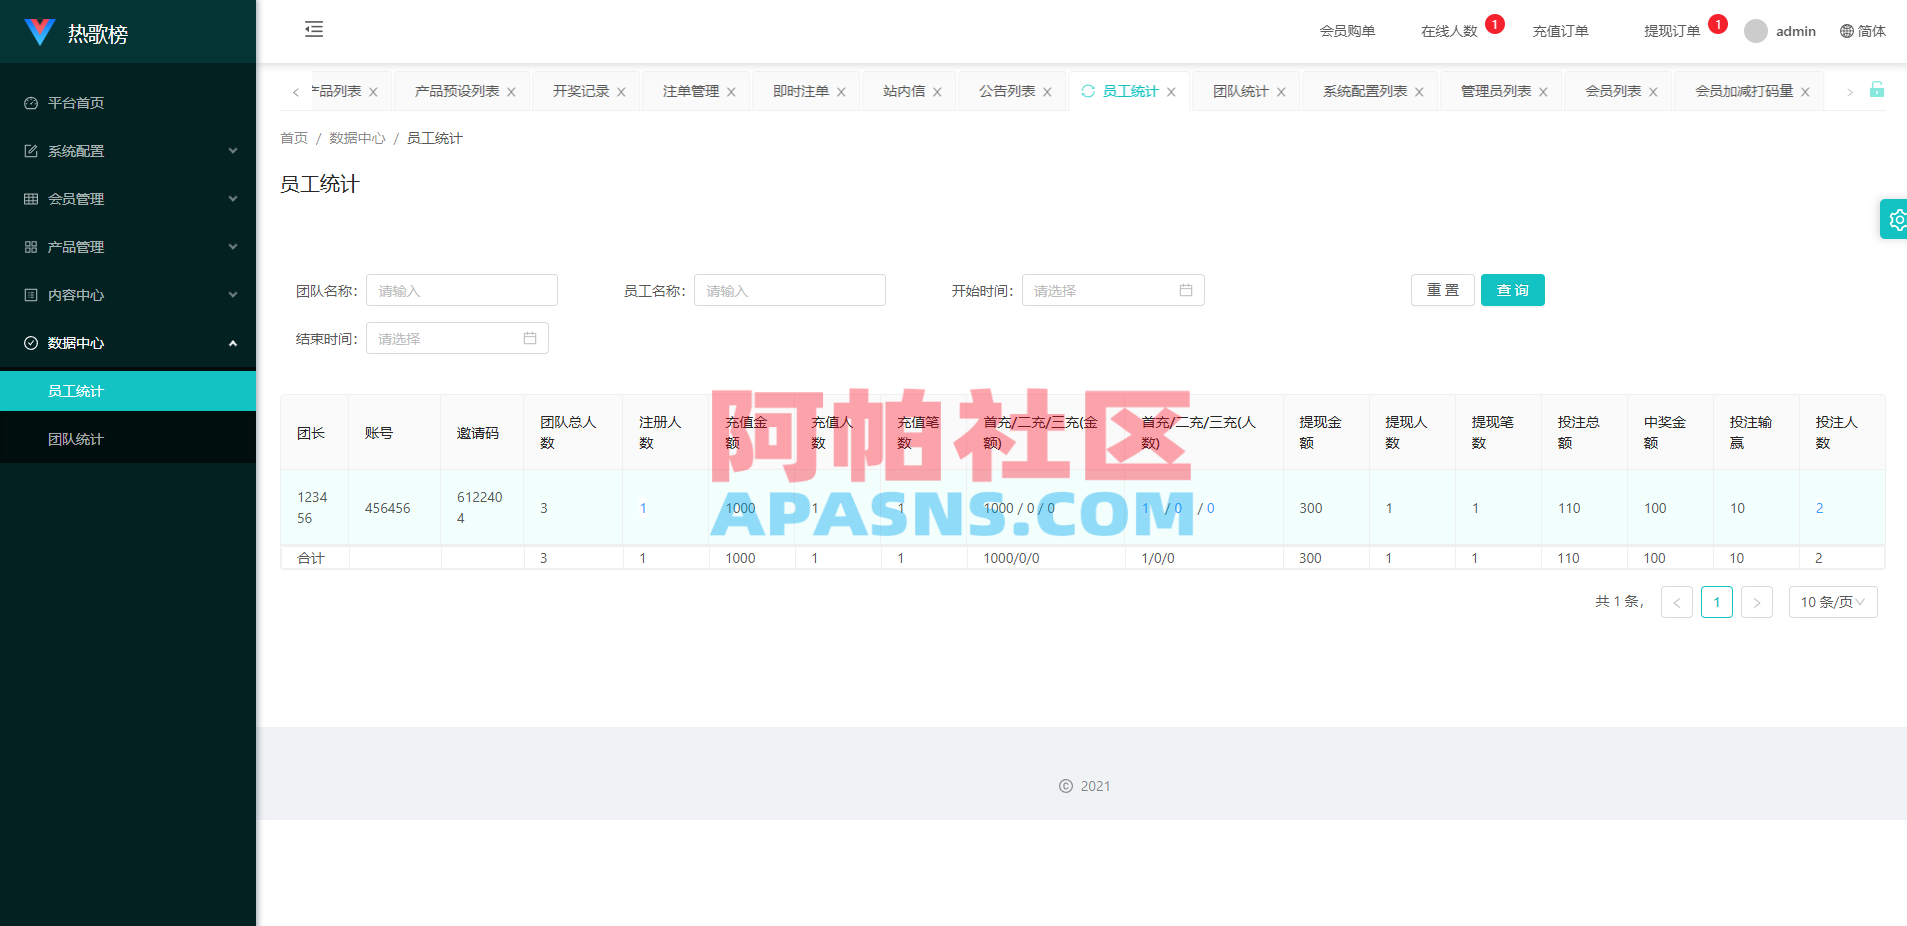Close the 即时注单 tab

(x=841, y=92)
